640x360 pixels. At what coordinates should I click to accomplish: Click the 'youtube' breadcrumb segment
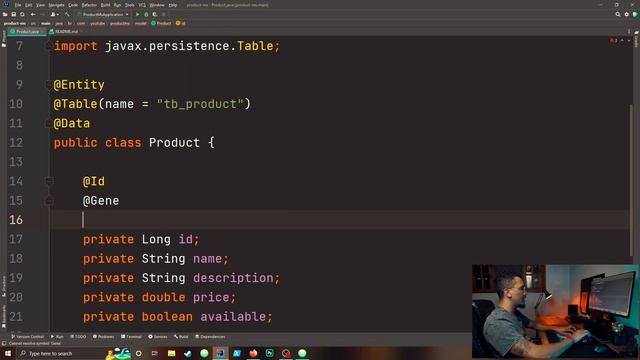[x=98, y=23]
